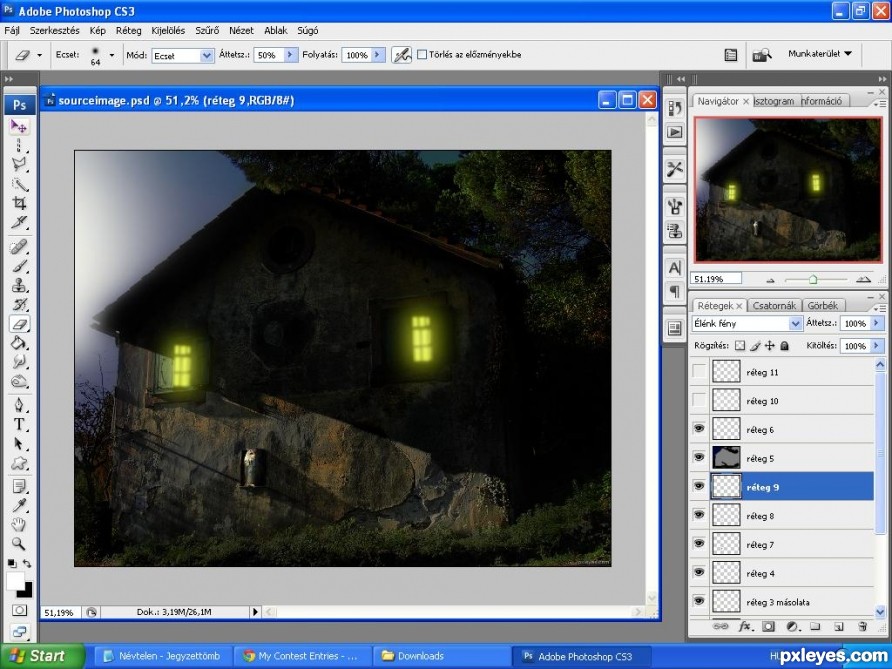Switch to the Csatornák tab
The width and height of the screenshot is (892, 669).
774,305
